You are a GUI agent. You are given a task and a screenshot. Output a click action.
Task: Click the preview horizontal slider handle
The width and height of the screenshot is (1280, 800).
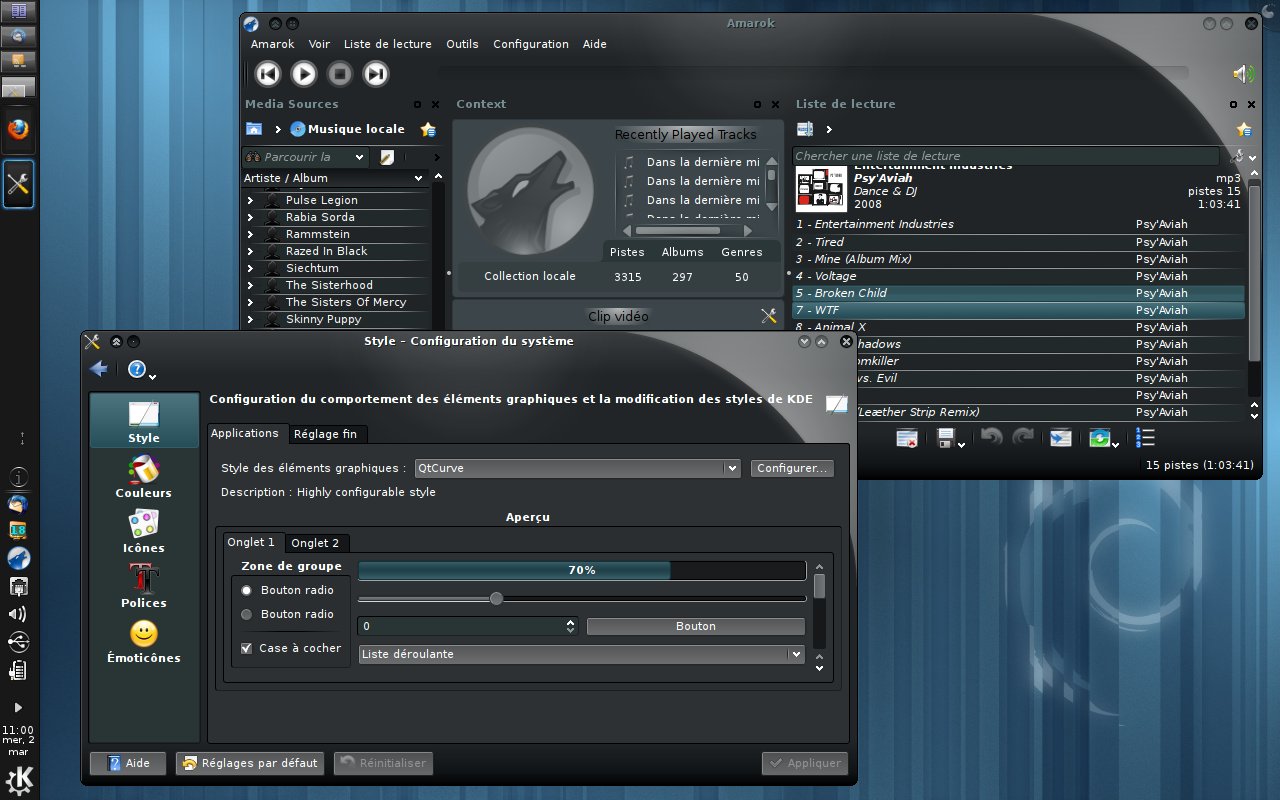[x=496, y=598]
